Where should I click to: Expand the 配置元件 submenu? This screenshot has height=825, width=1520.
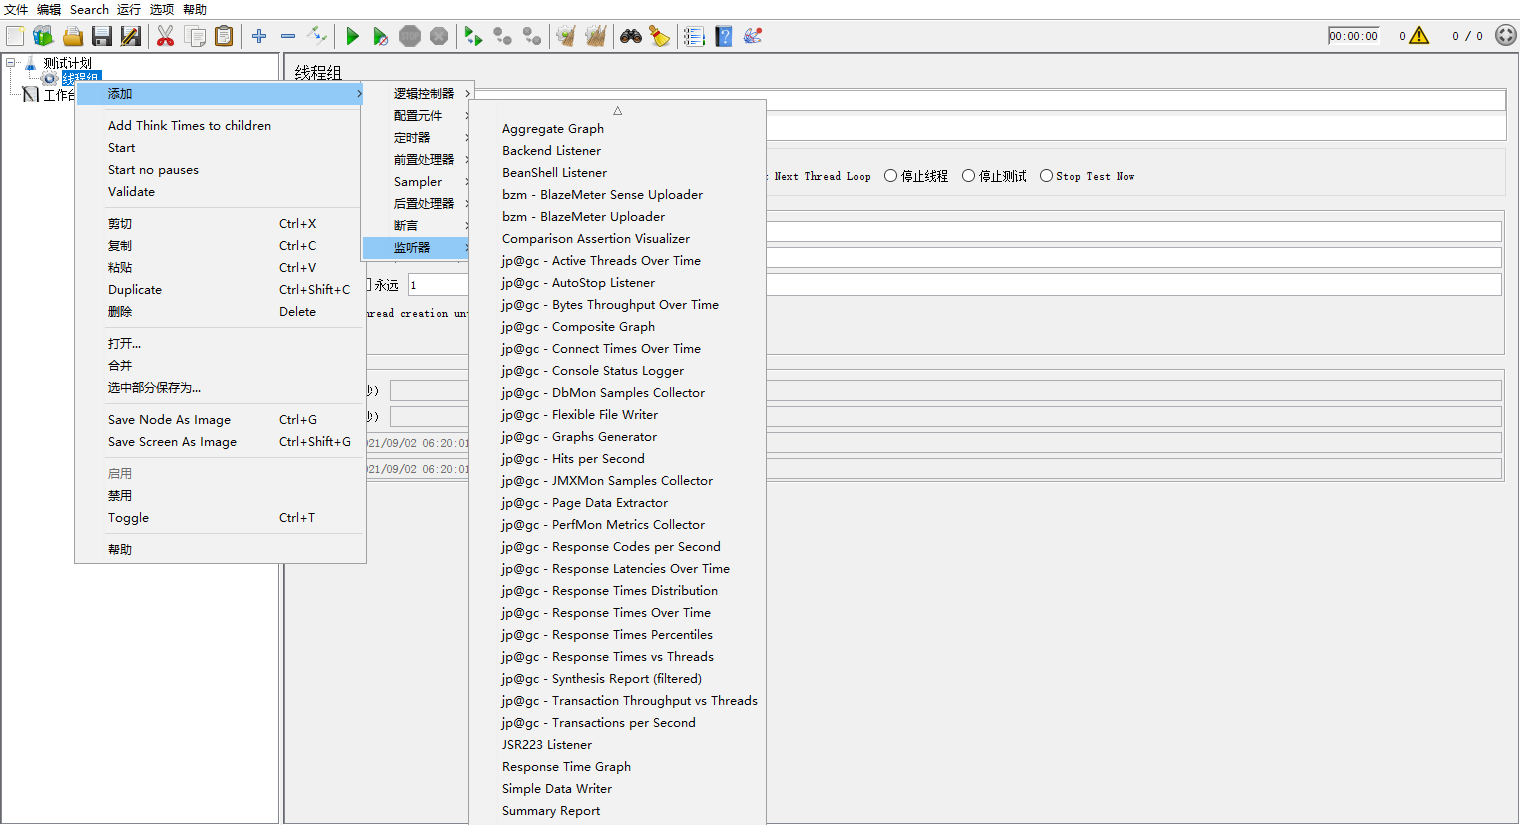[x=417, y=115]
